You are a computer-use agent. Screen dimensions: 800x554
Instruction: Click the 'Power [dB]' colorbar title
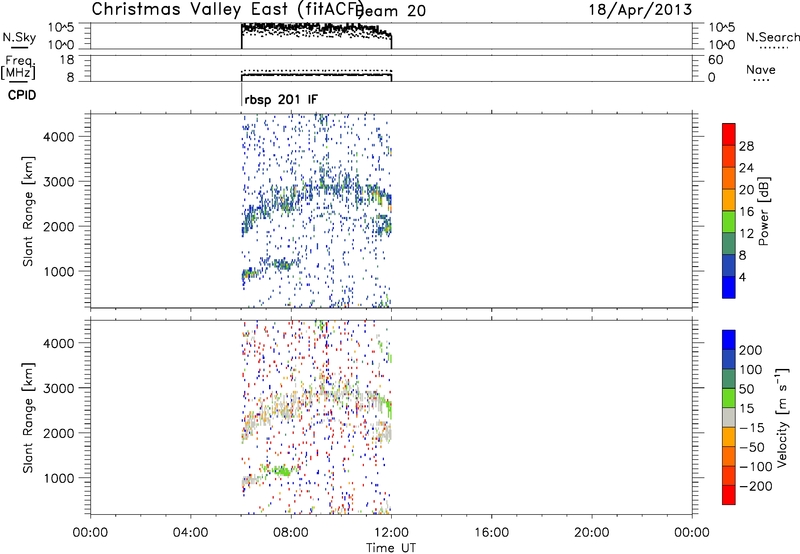764,211
